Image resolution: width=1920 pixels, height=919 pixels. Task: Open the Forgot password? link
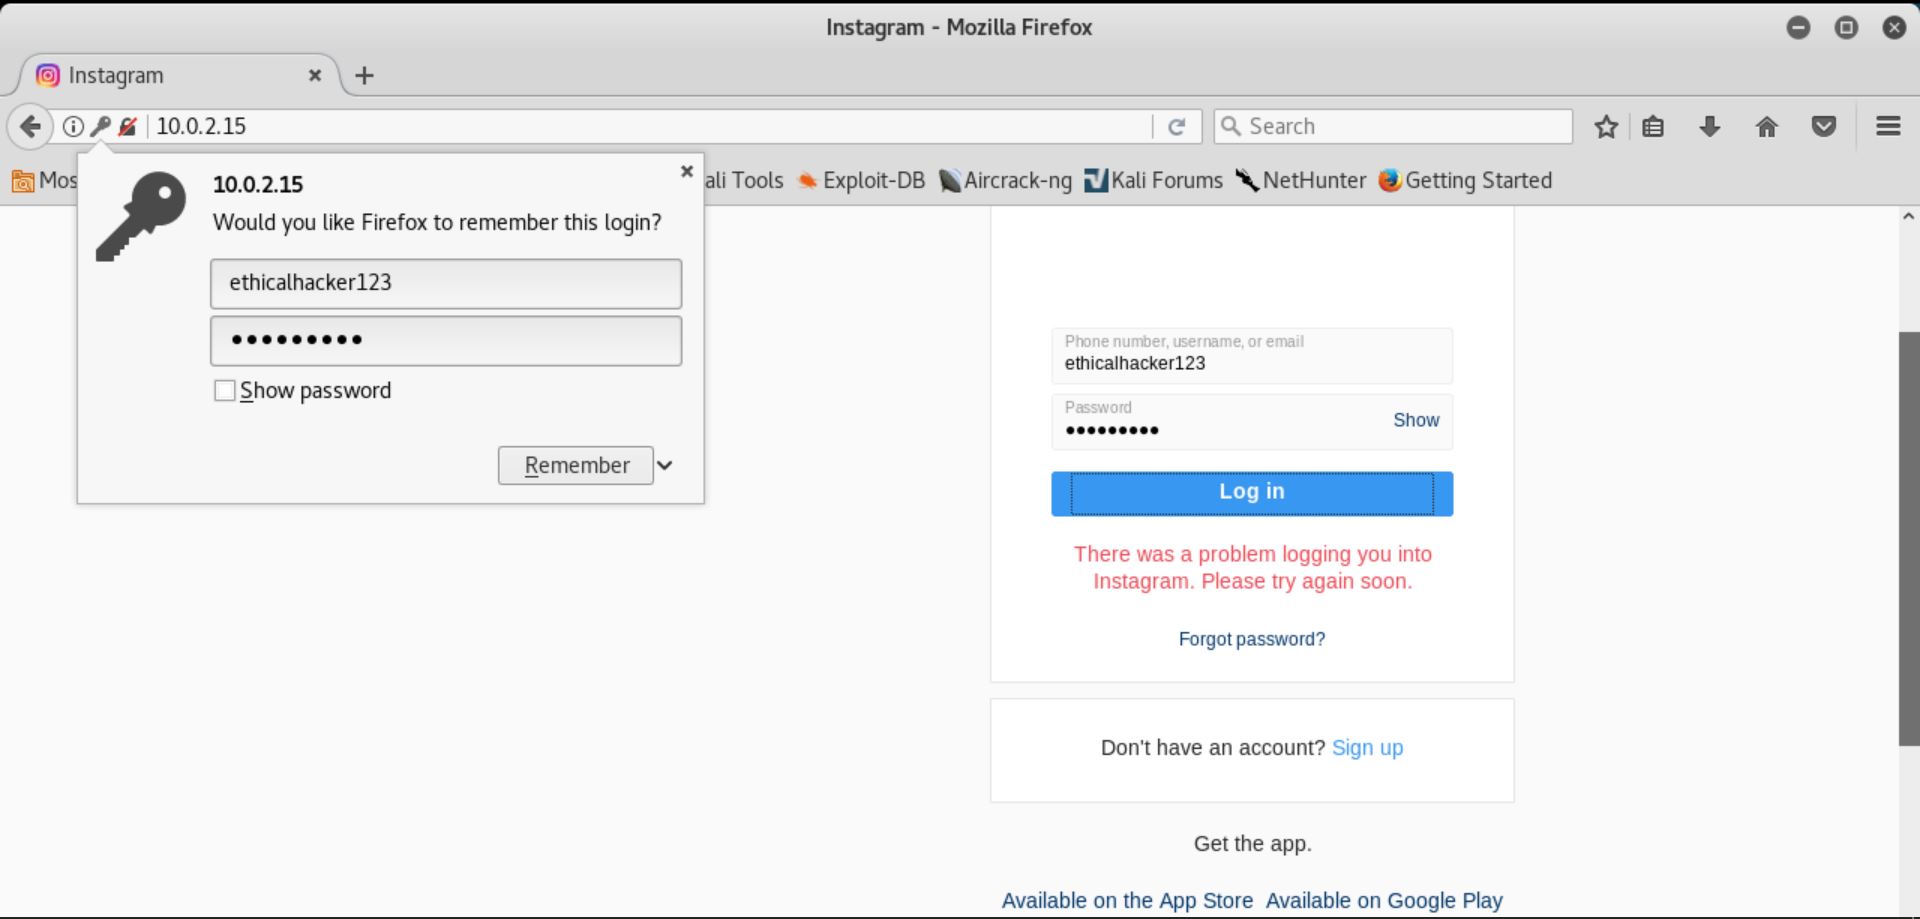click(x=1252, y=639)
